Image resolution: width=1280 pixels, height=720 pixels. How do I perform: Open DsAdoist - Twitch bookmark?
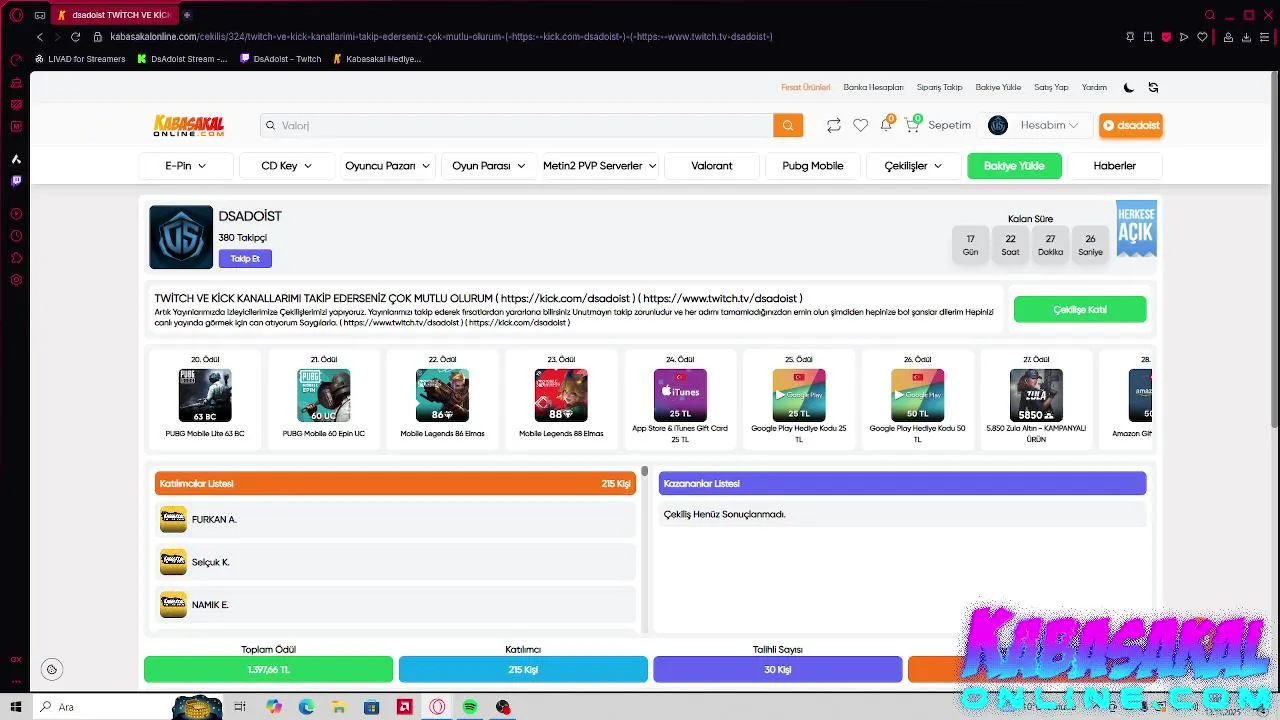(x=280, y=59)
